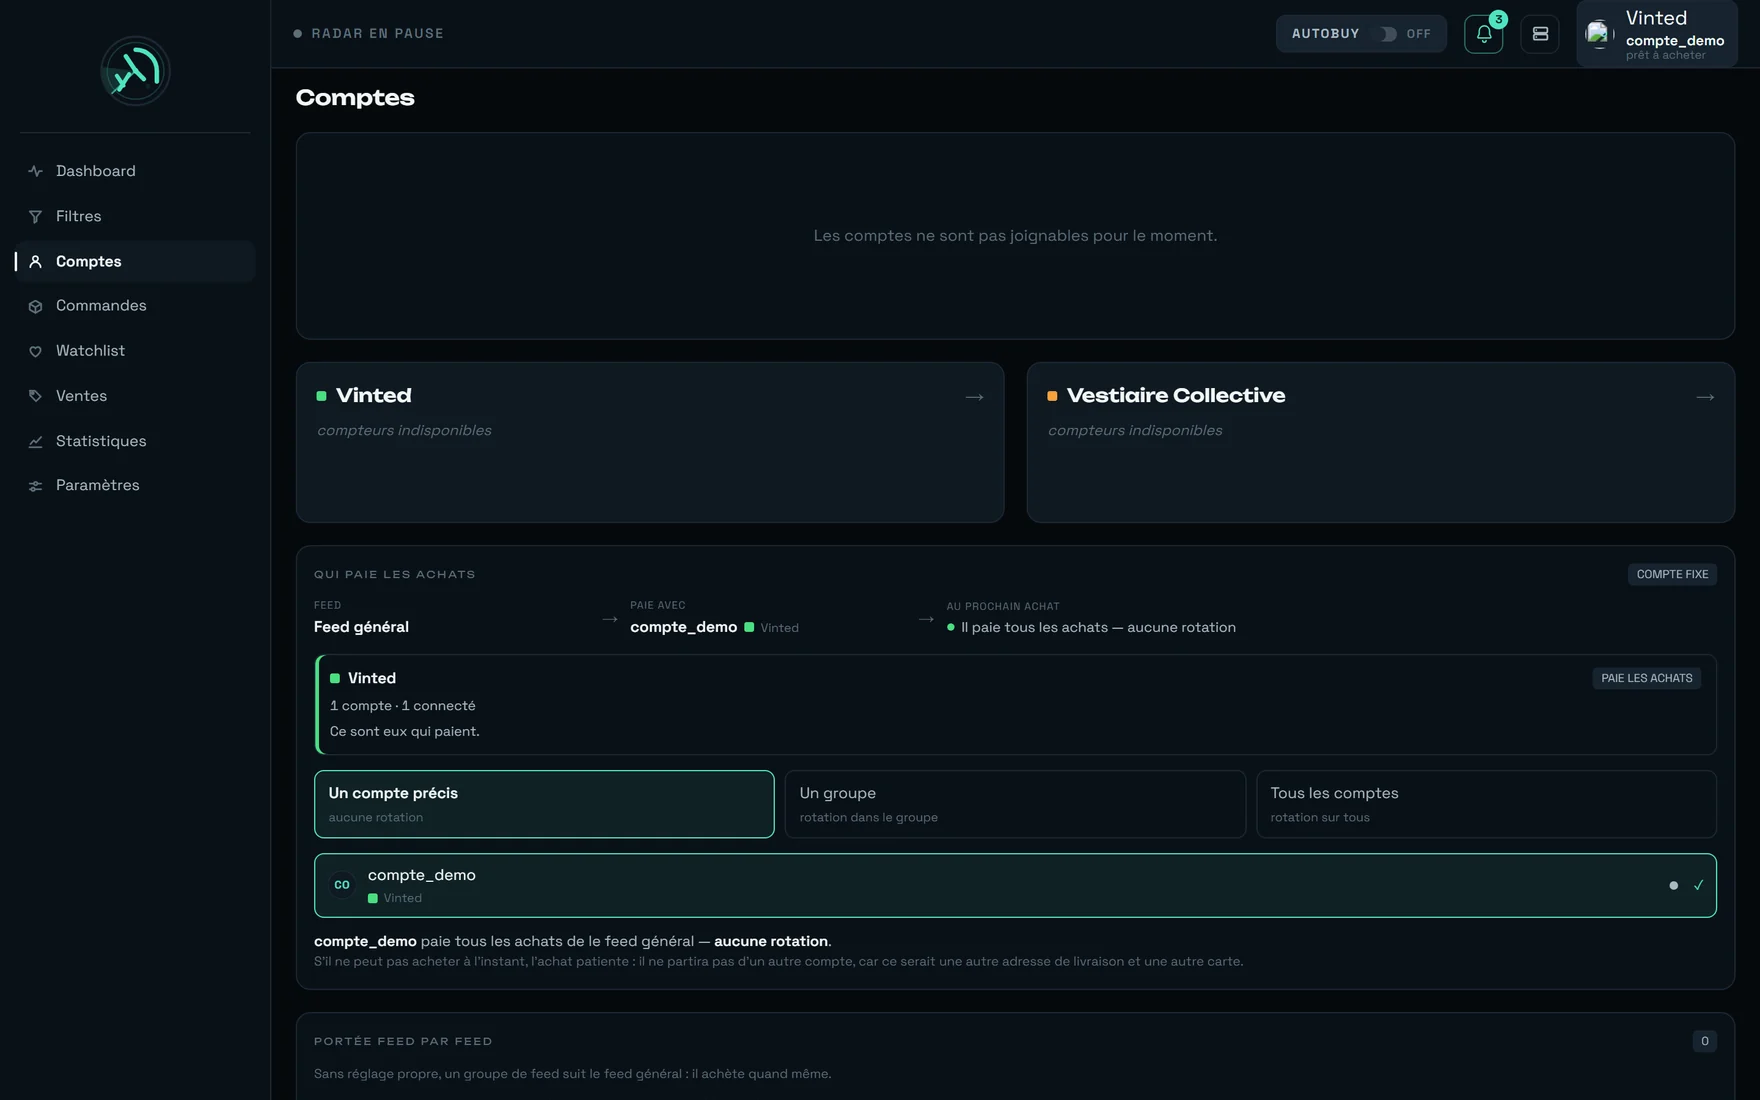Go to Commandes
This screenshot has width=1760, height=1100.
pyautogui.click(x=135, y=306)
